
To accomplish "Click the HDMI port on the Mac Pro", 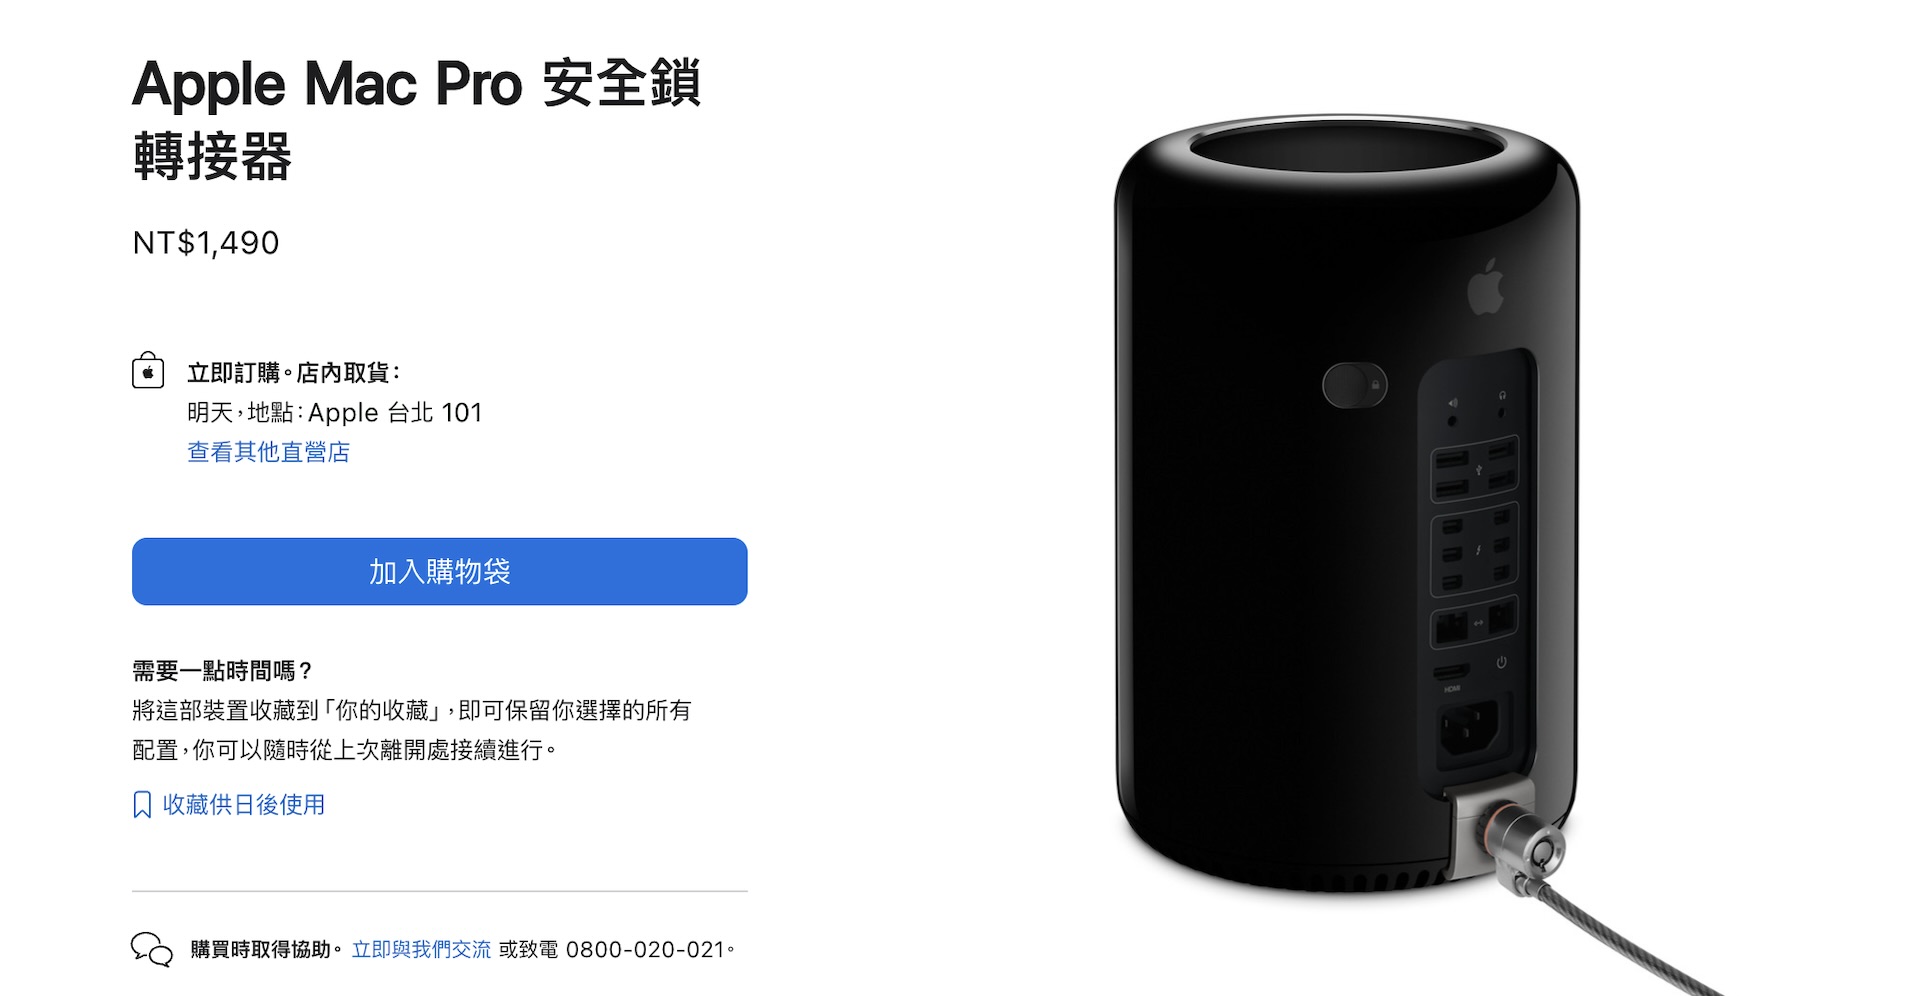I will point(1453,672).
